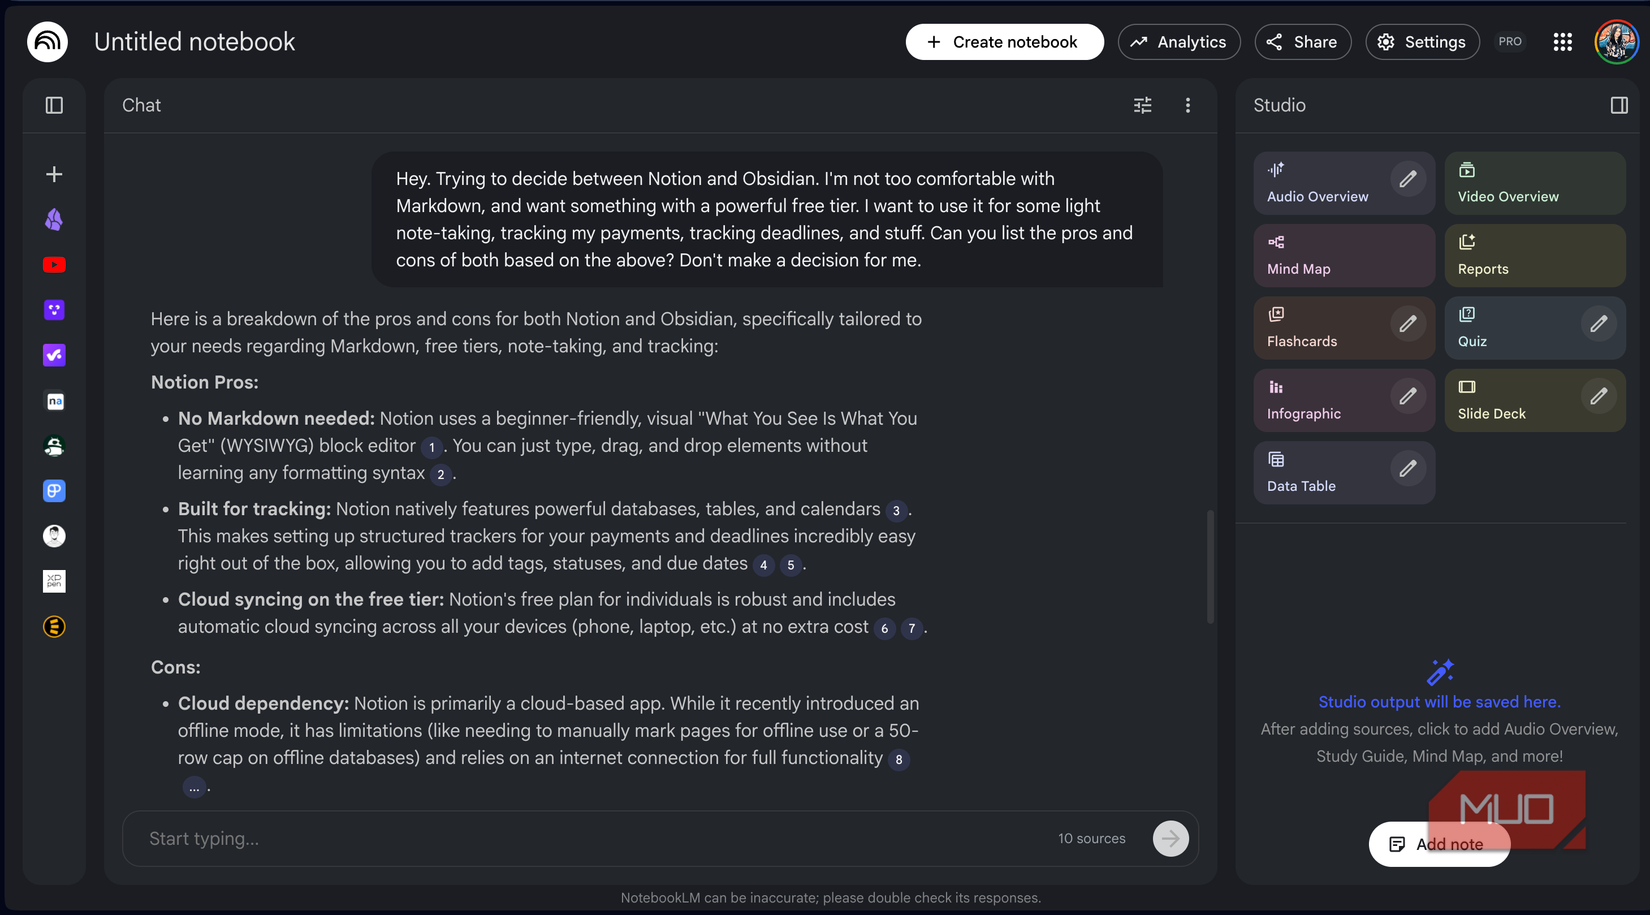Click the Create notebook button
1650x915 pixels.
pos(1004,42)
